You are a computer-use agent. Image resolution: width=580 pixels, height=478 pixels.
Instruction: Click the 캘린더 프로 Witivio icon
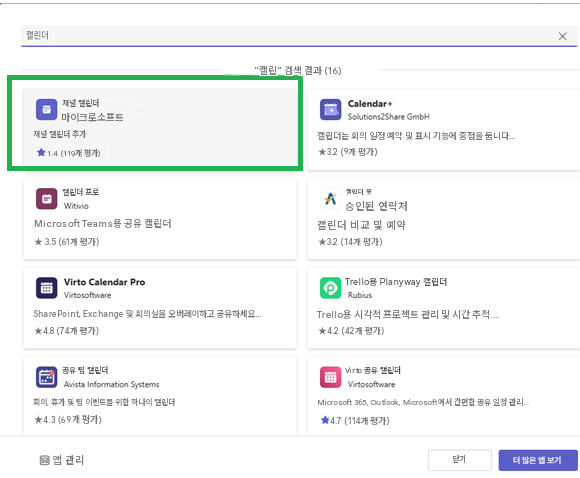(x=47, y=199)
